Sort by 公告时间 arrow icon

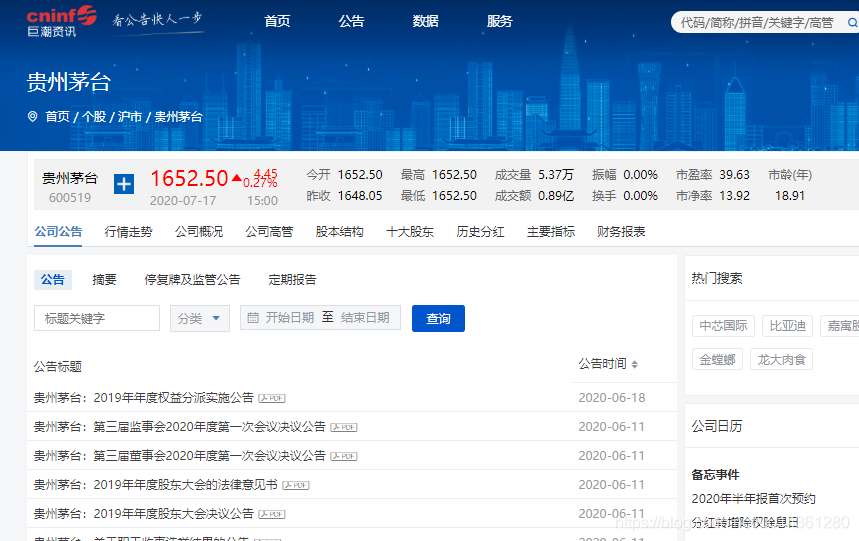tap(634, 364)
